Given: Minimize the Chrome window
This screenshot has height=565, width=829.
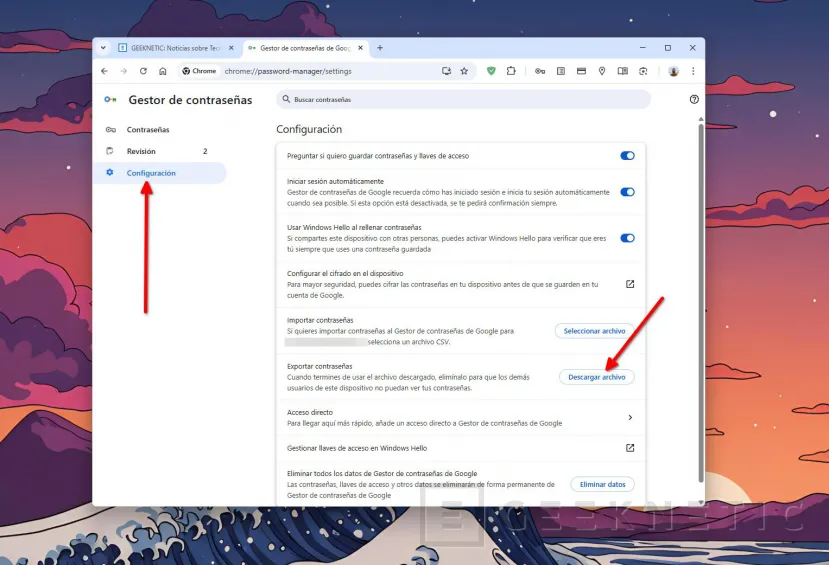Looking at the screenshot, I should [x=643, y=48].
